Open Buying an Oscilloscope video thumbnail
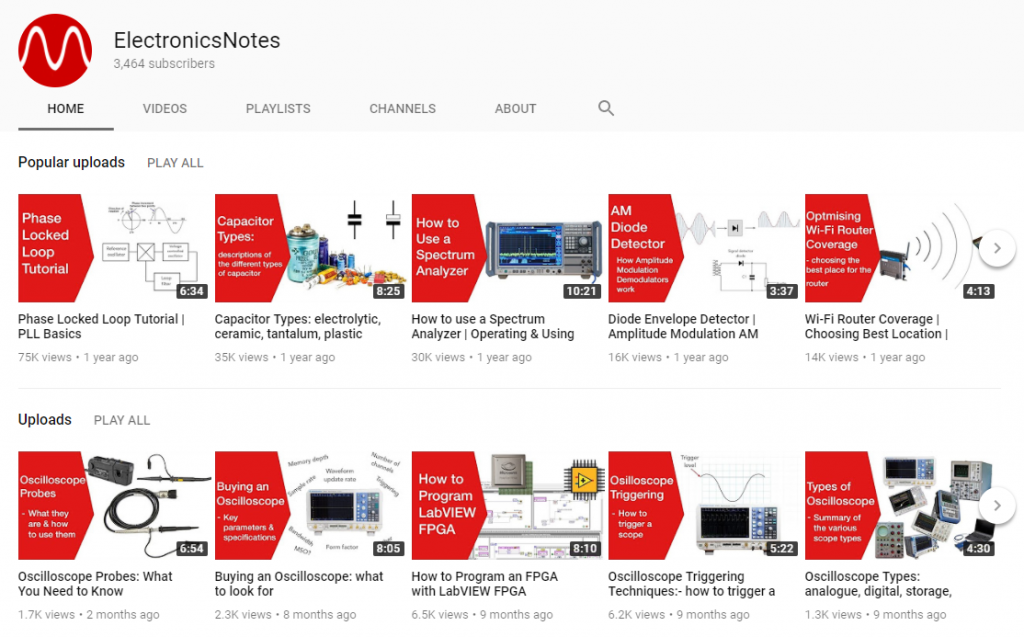Screen dimensions: 1024x637 (310, 506)
